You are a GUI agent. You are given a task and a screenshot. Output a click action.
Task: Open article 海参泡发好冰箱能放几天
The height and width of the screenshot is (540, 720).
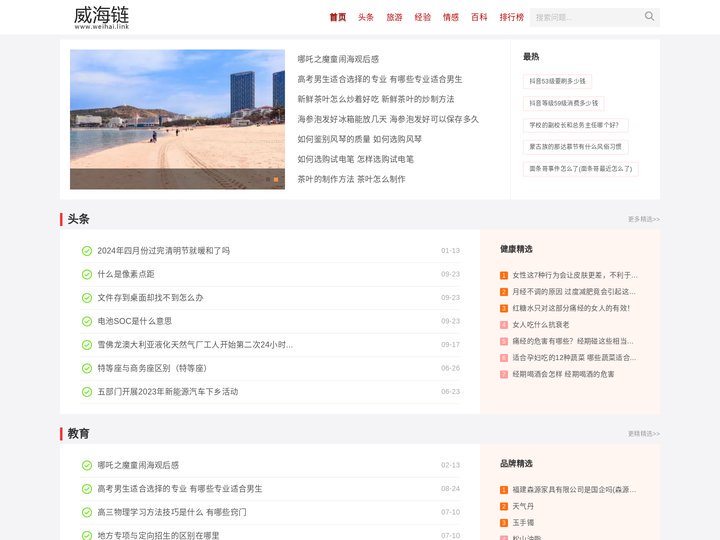(x=388, y=119)
